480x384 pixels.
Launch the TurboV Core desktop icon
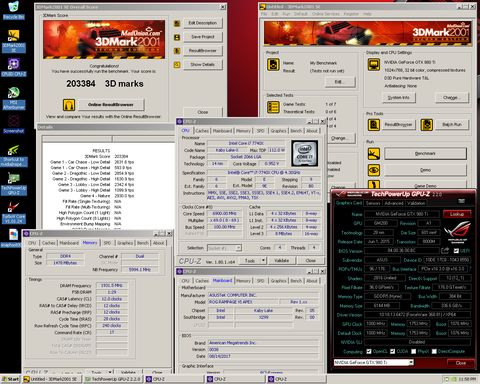coord(13,213)
